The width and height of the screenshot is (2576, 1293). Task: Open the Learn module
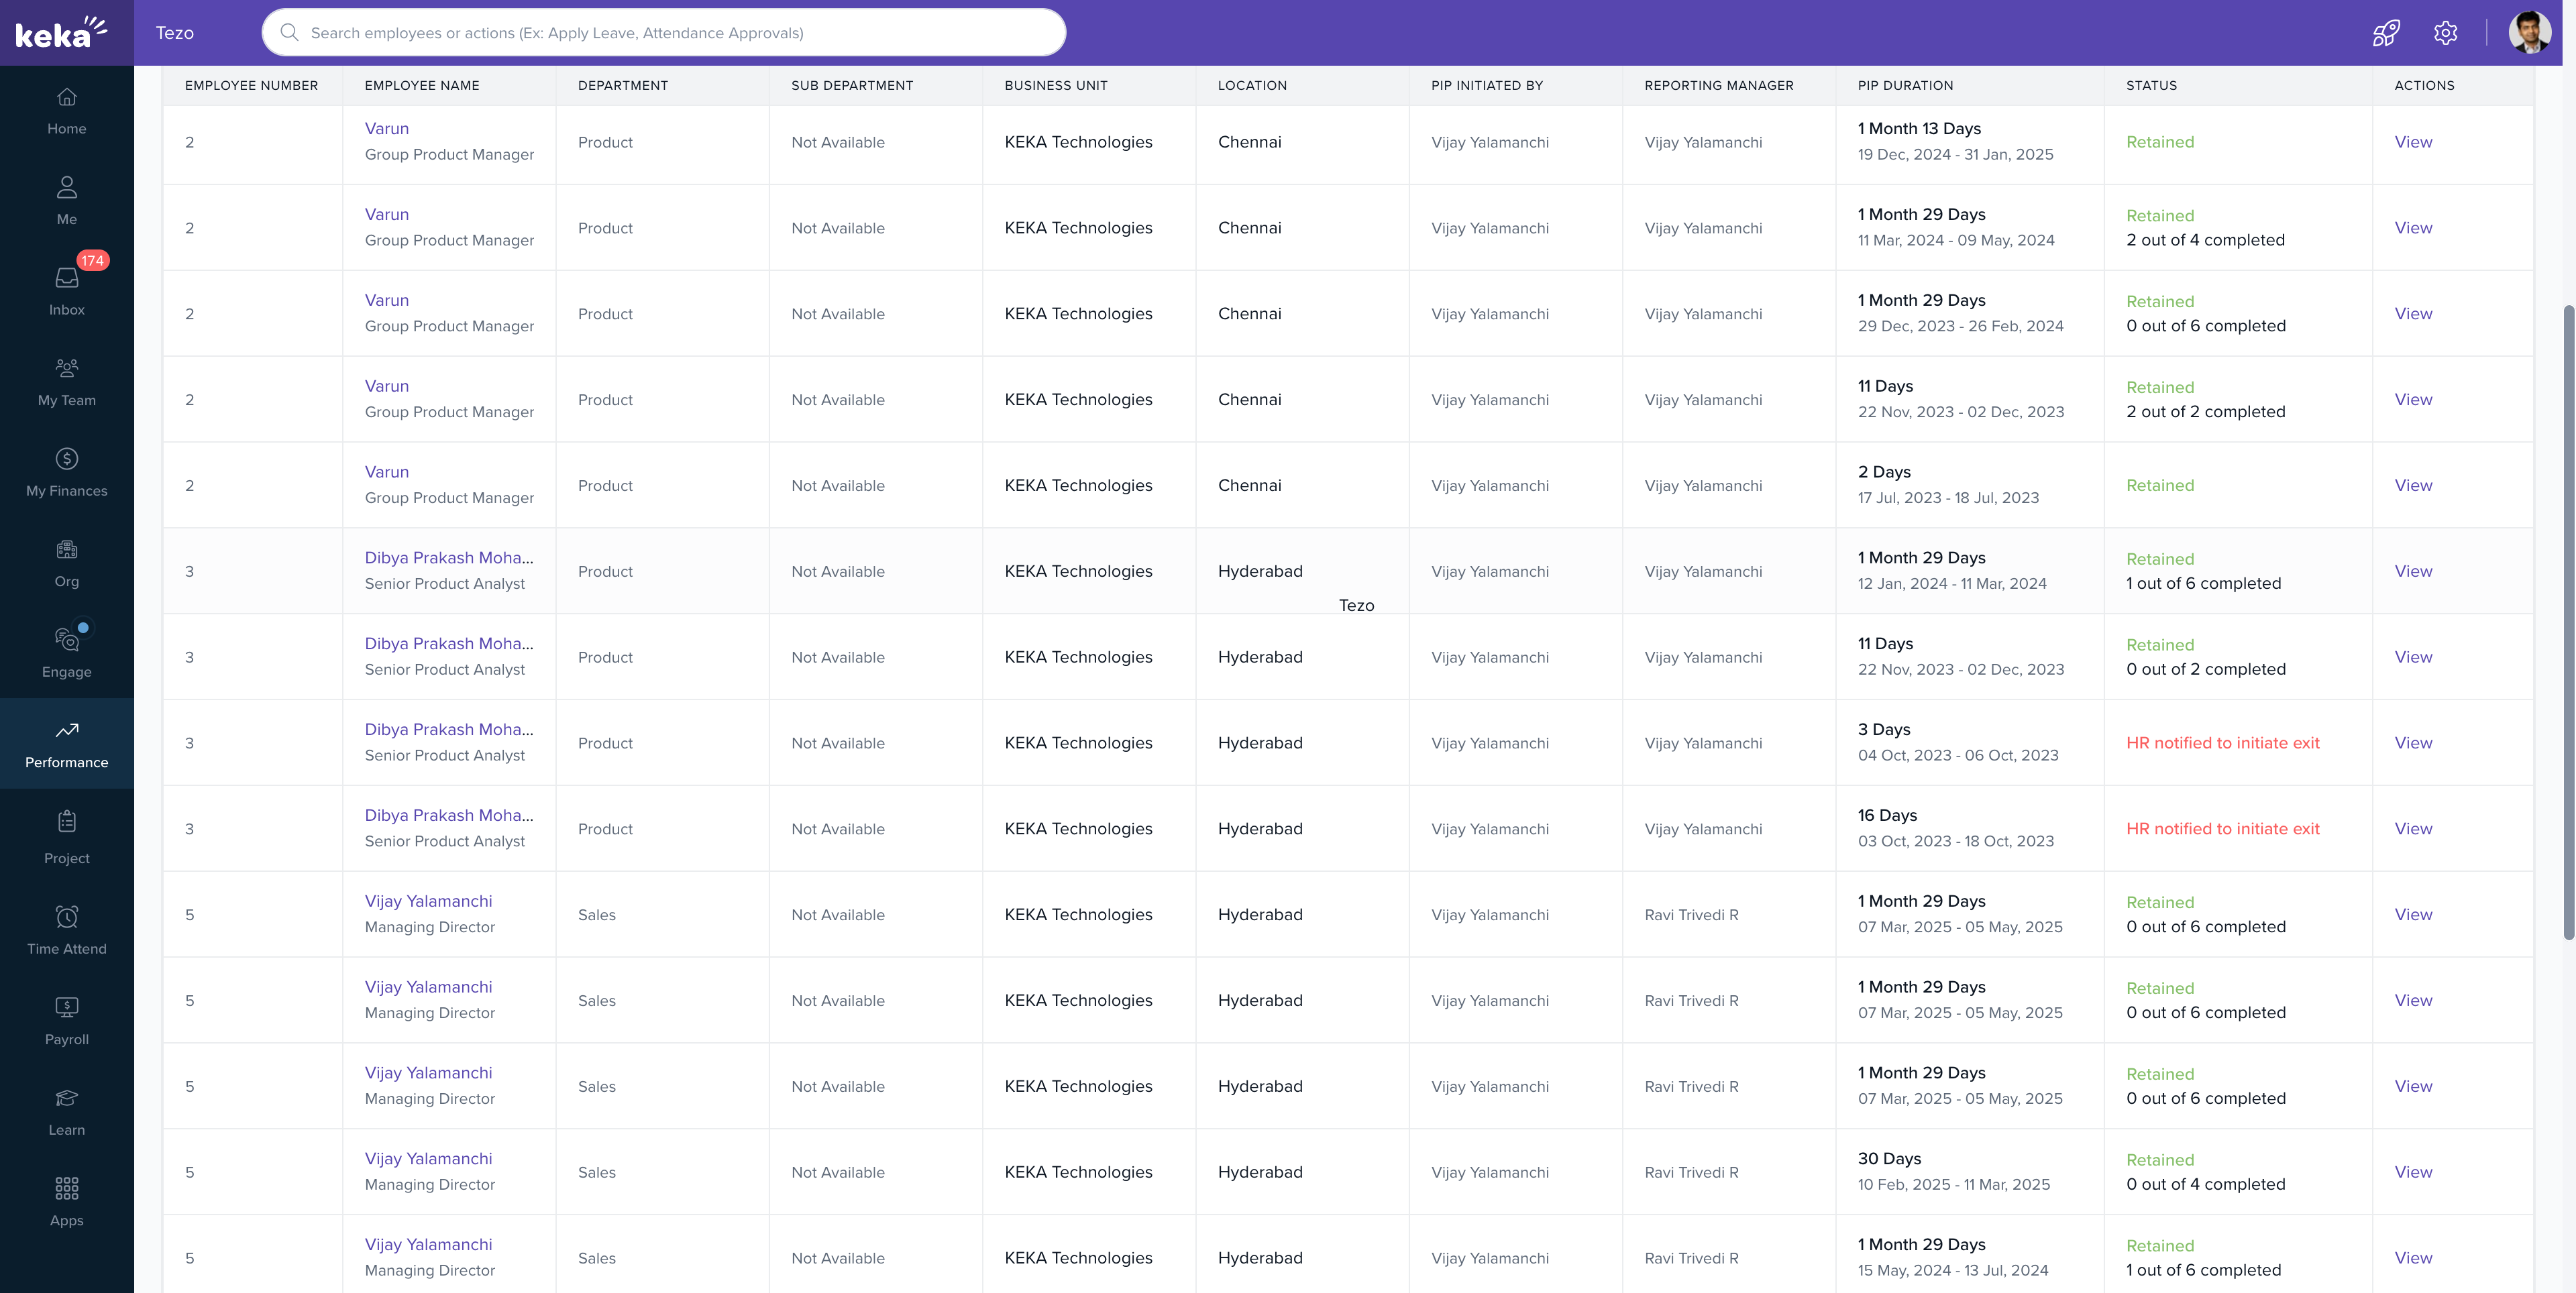[x=66, y=1111]
